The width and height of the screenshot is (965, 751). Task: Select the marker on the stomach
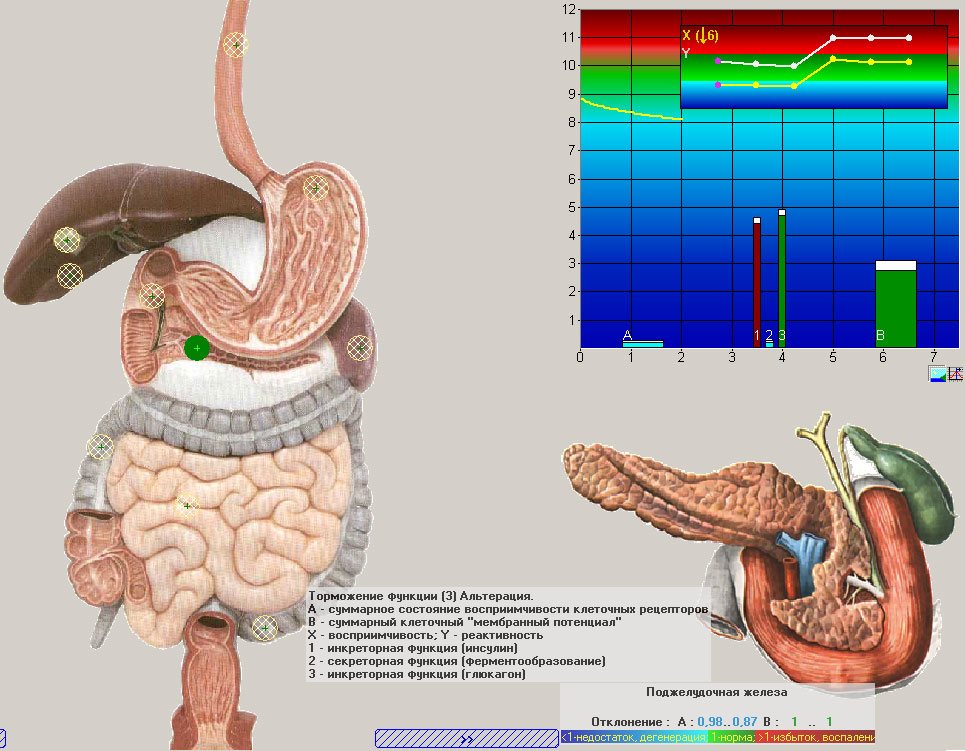pyautogui.click(x=316, y=188)
